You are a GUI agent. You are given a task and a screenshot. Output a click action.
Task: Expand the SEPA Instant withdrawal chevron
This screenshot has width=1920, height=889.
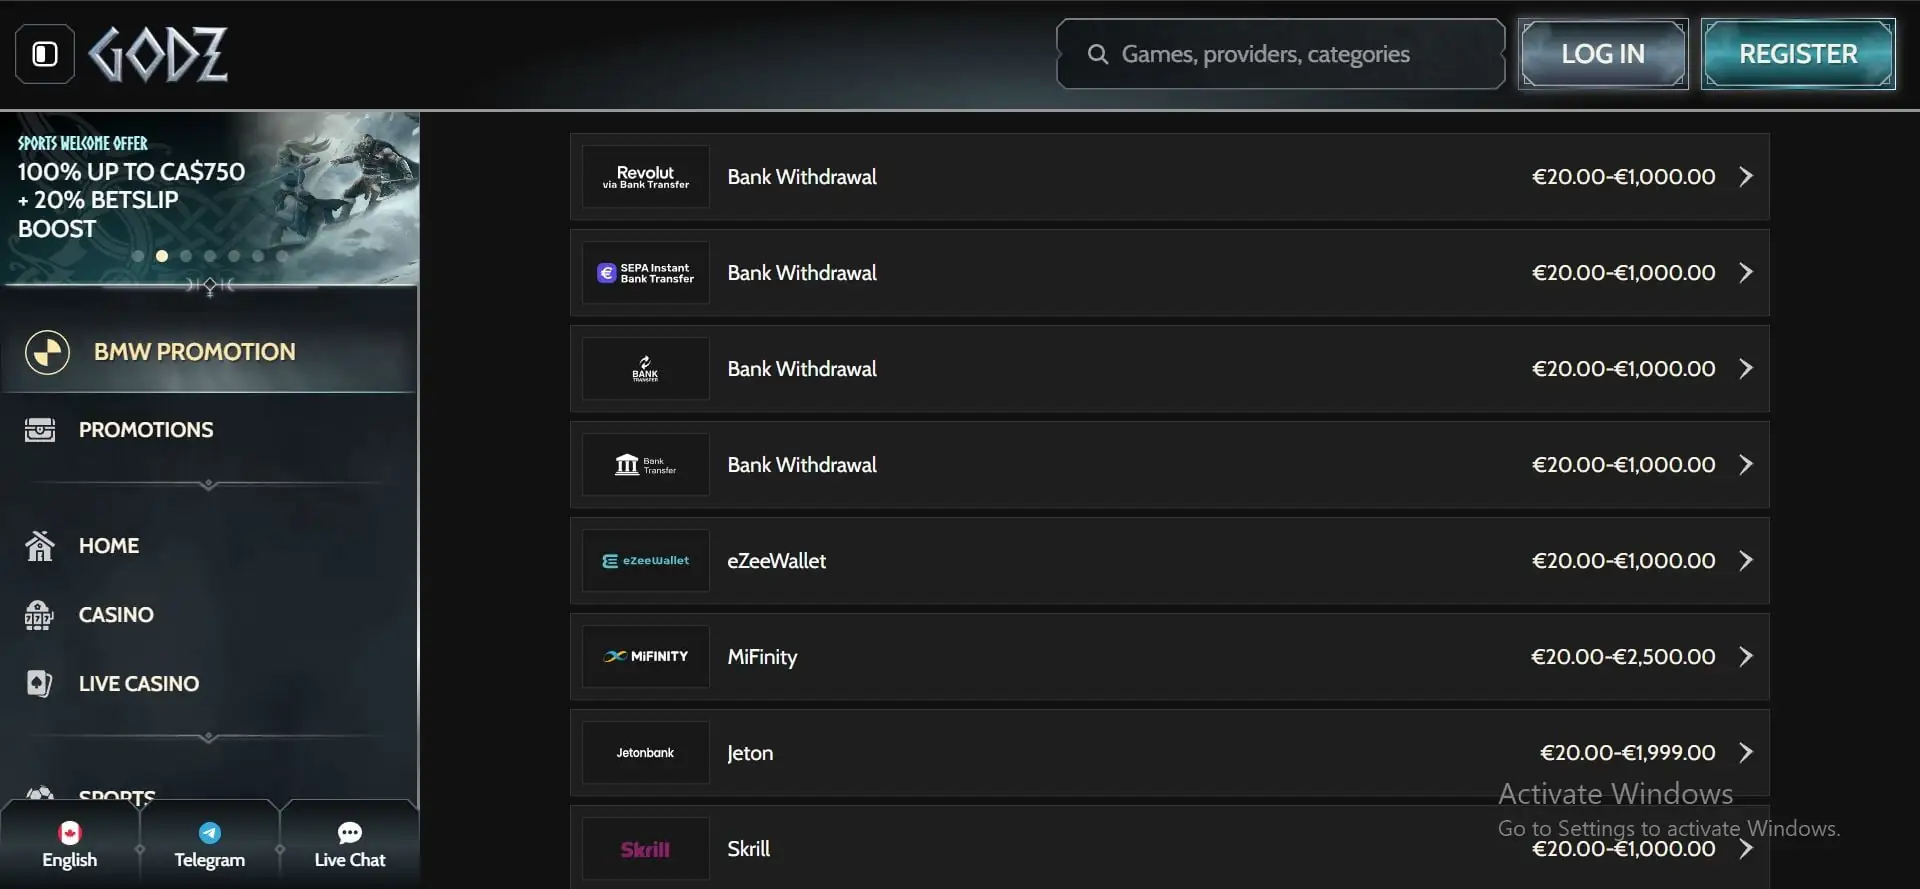click(x=1746, y=273)
